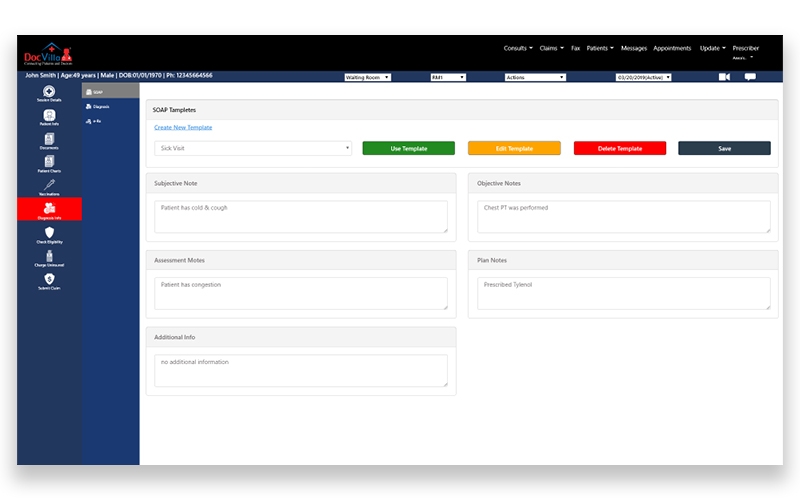This screenshot has height=500, width=800.
Task: Open the Consults menu
Action: point(518,48)
